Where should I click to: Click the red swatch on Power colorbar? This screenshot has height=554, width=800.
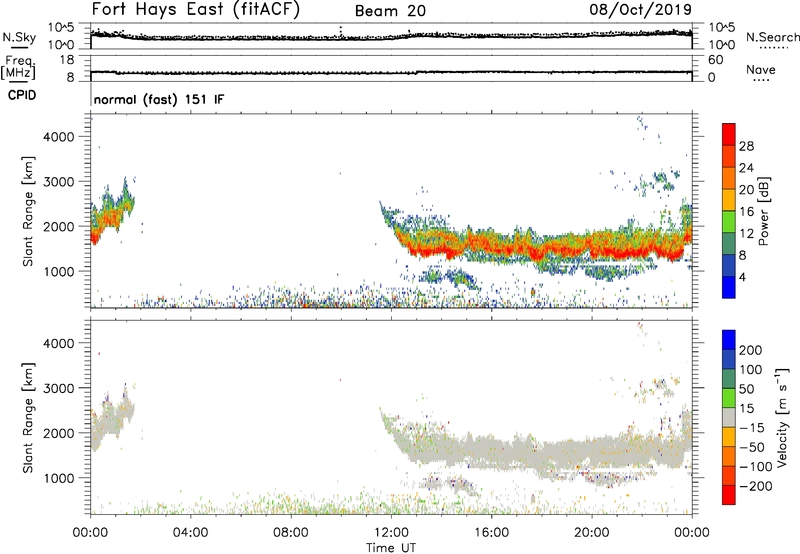point(729,134)
